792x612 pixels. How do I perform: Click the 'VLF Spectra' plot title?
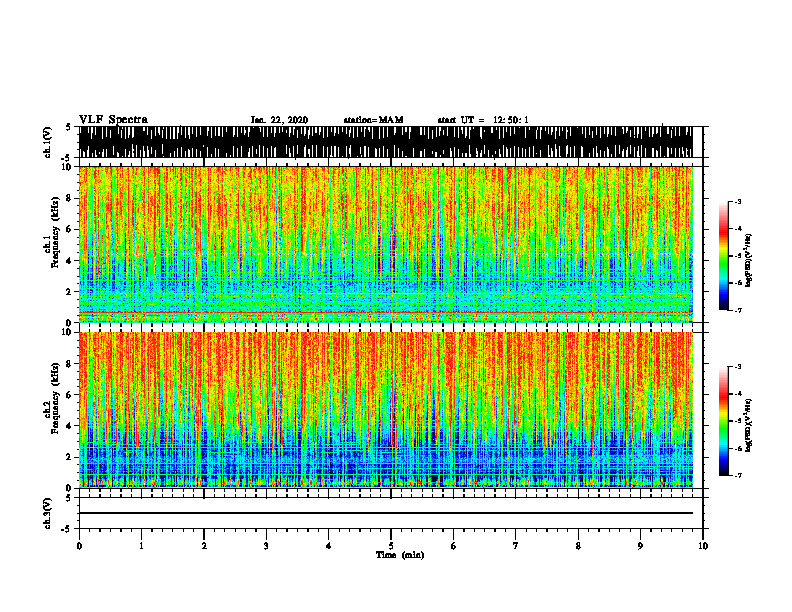(x=113, y=120)
